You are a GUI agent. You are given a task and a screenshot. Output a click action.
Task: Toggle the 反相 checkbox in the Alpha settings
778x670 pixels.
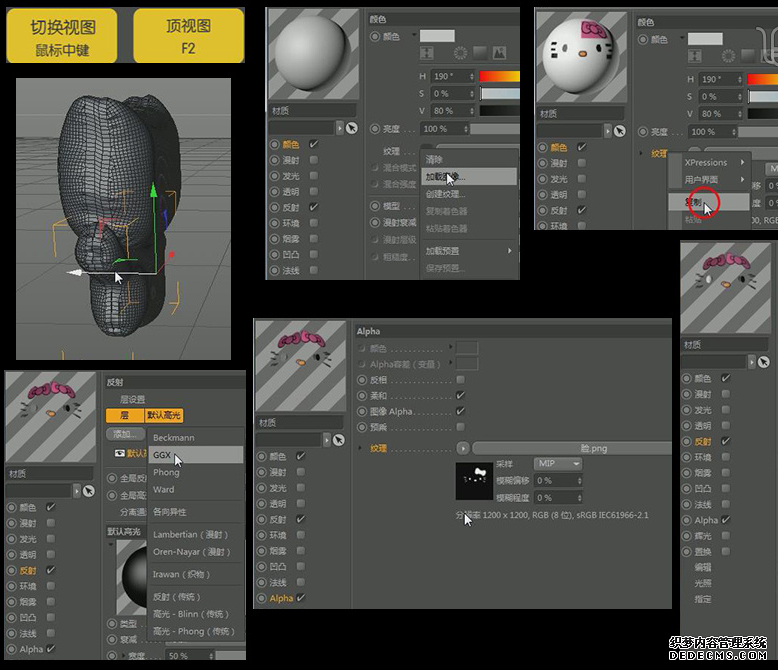[x=460, y=380]
